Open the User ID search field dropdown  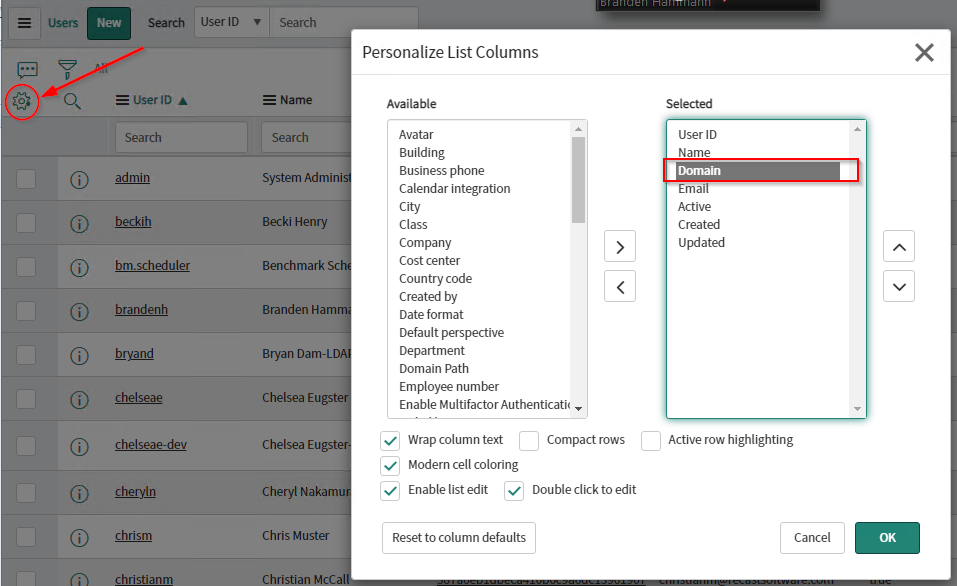coord(231,23)
